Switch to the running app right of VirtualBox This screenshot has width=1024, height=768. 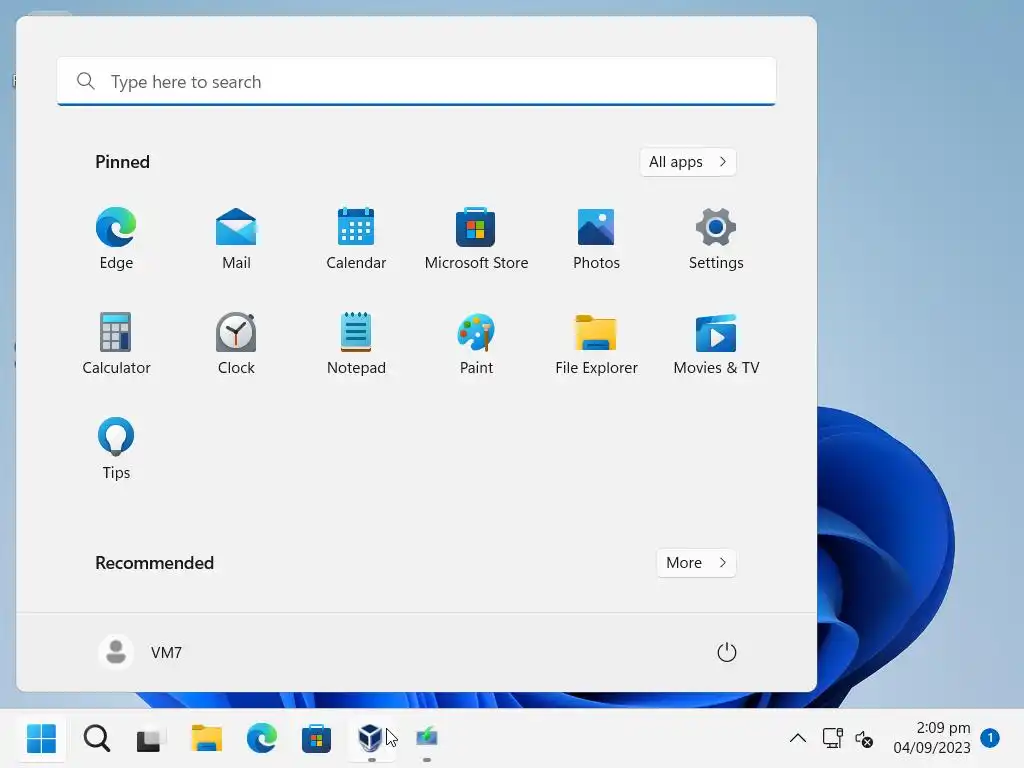pyautogui.click(x=426, y=739)
